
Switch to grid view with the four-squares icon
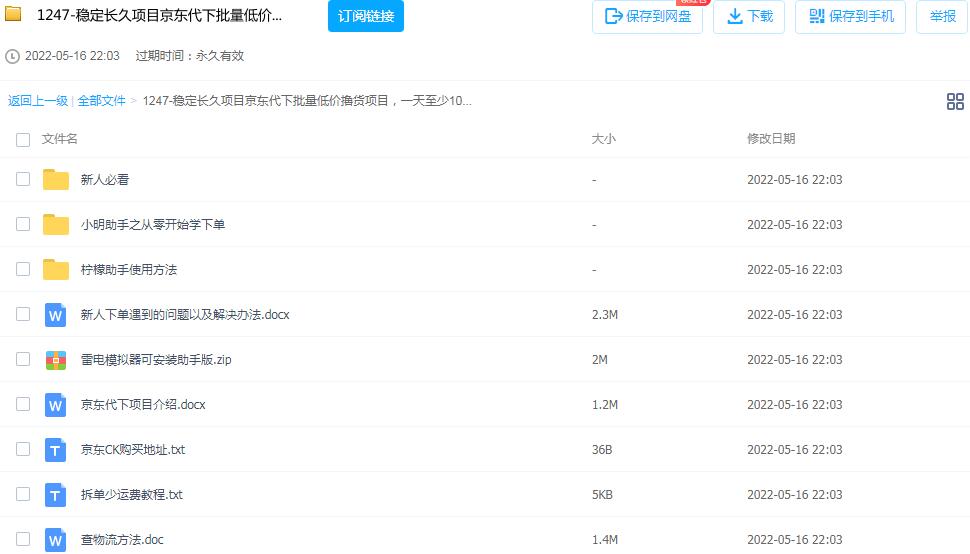pyautogui.click(x=955, y=101)
